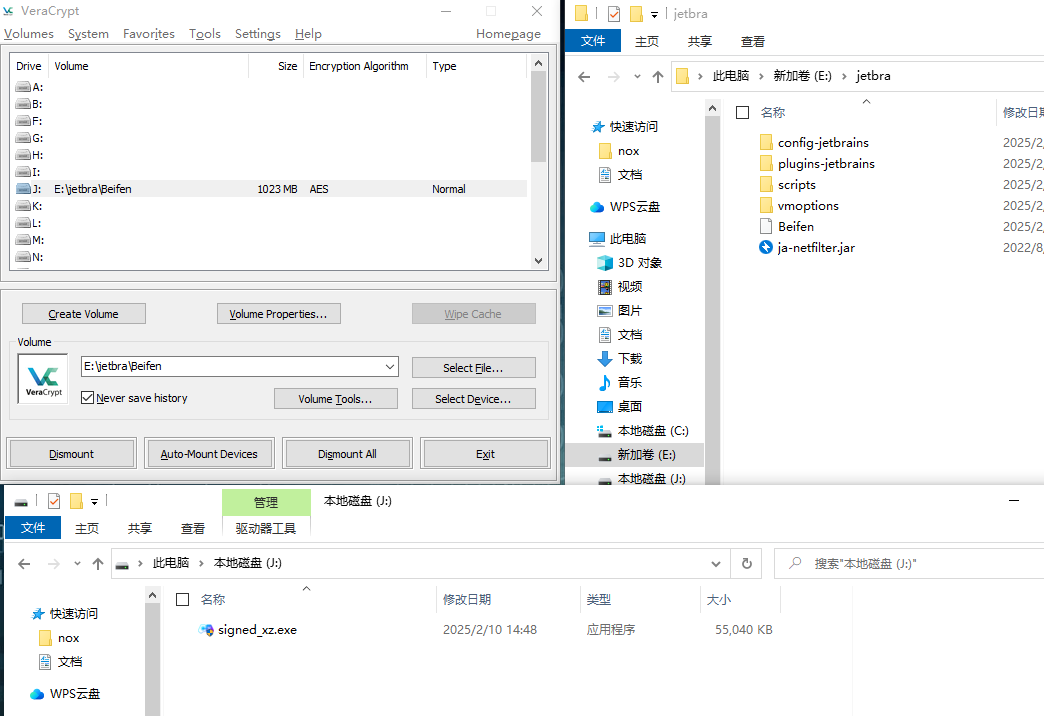Screen dimensions: 1044x716
Task: Go up one level in jetbra window
Action: 658,77
